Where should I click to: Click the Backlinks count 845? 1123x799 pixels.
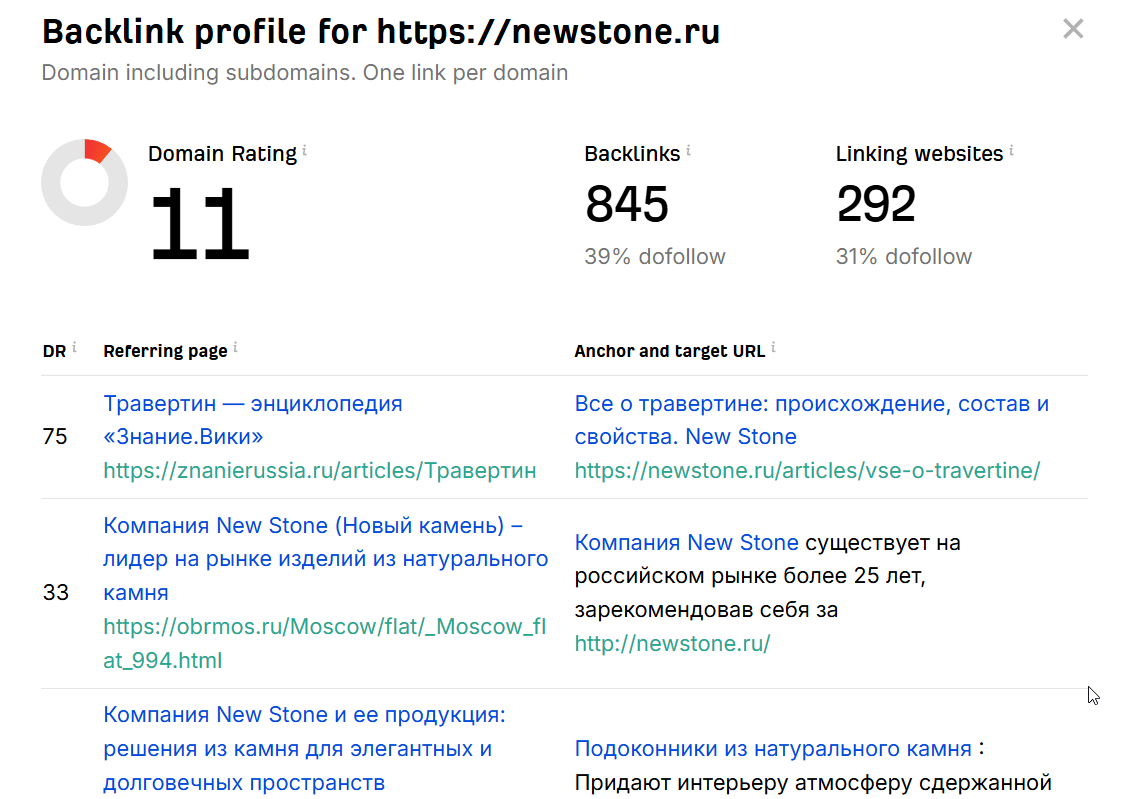coord(627,203)
